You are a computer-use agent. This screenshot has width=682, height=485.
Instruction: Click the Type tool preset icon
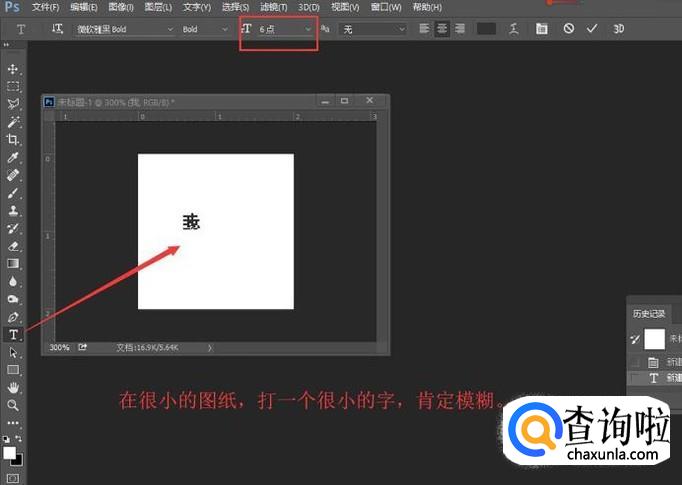(x=20, y=30)
